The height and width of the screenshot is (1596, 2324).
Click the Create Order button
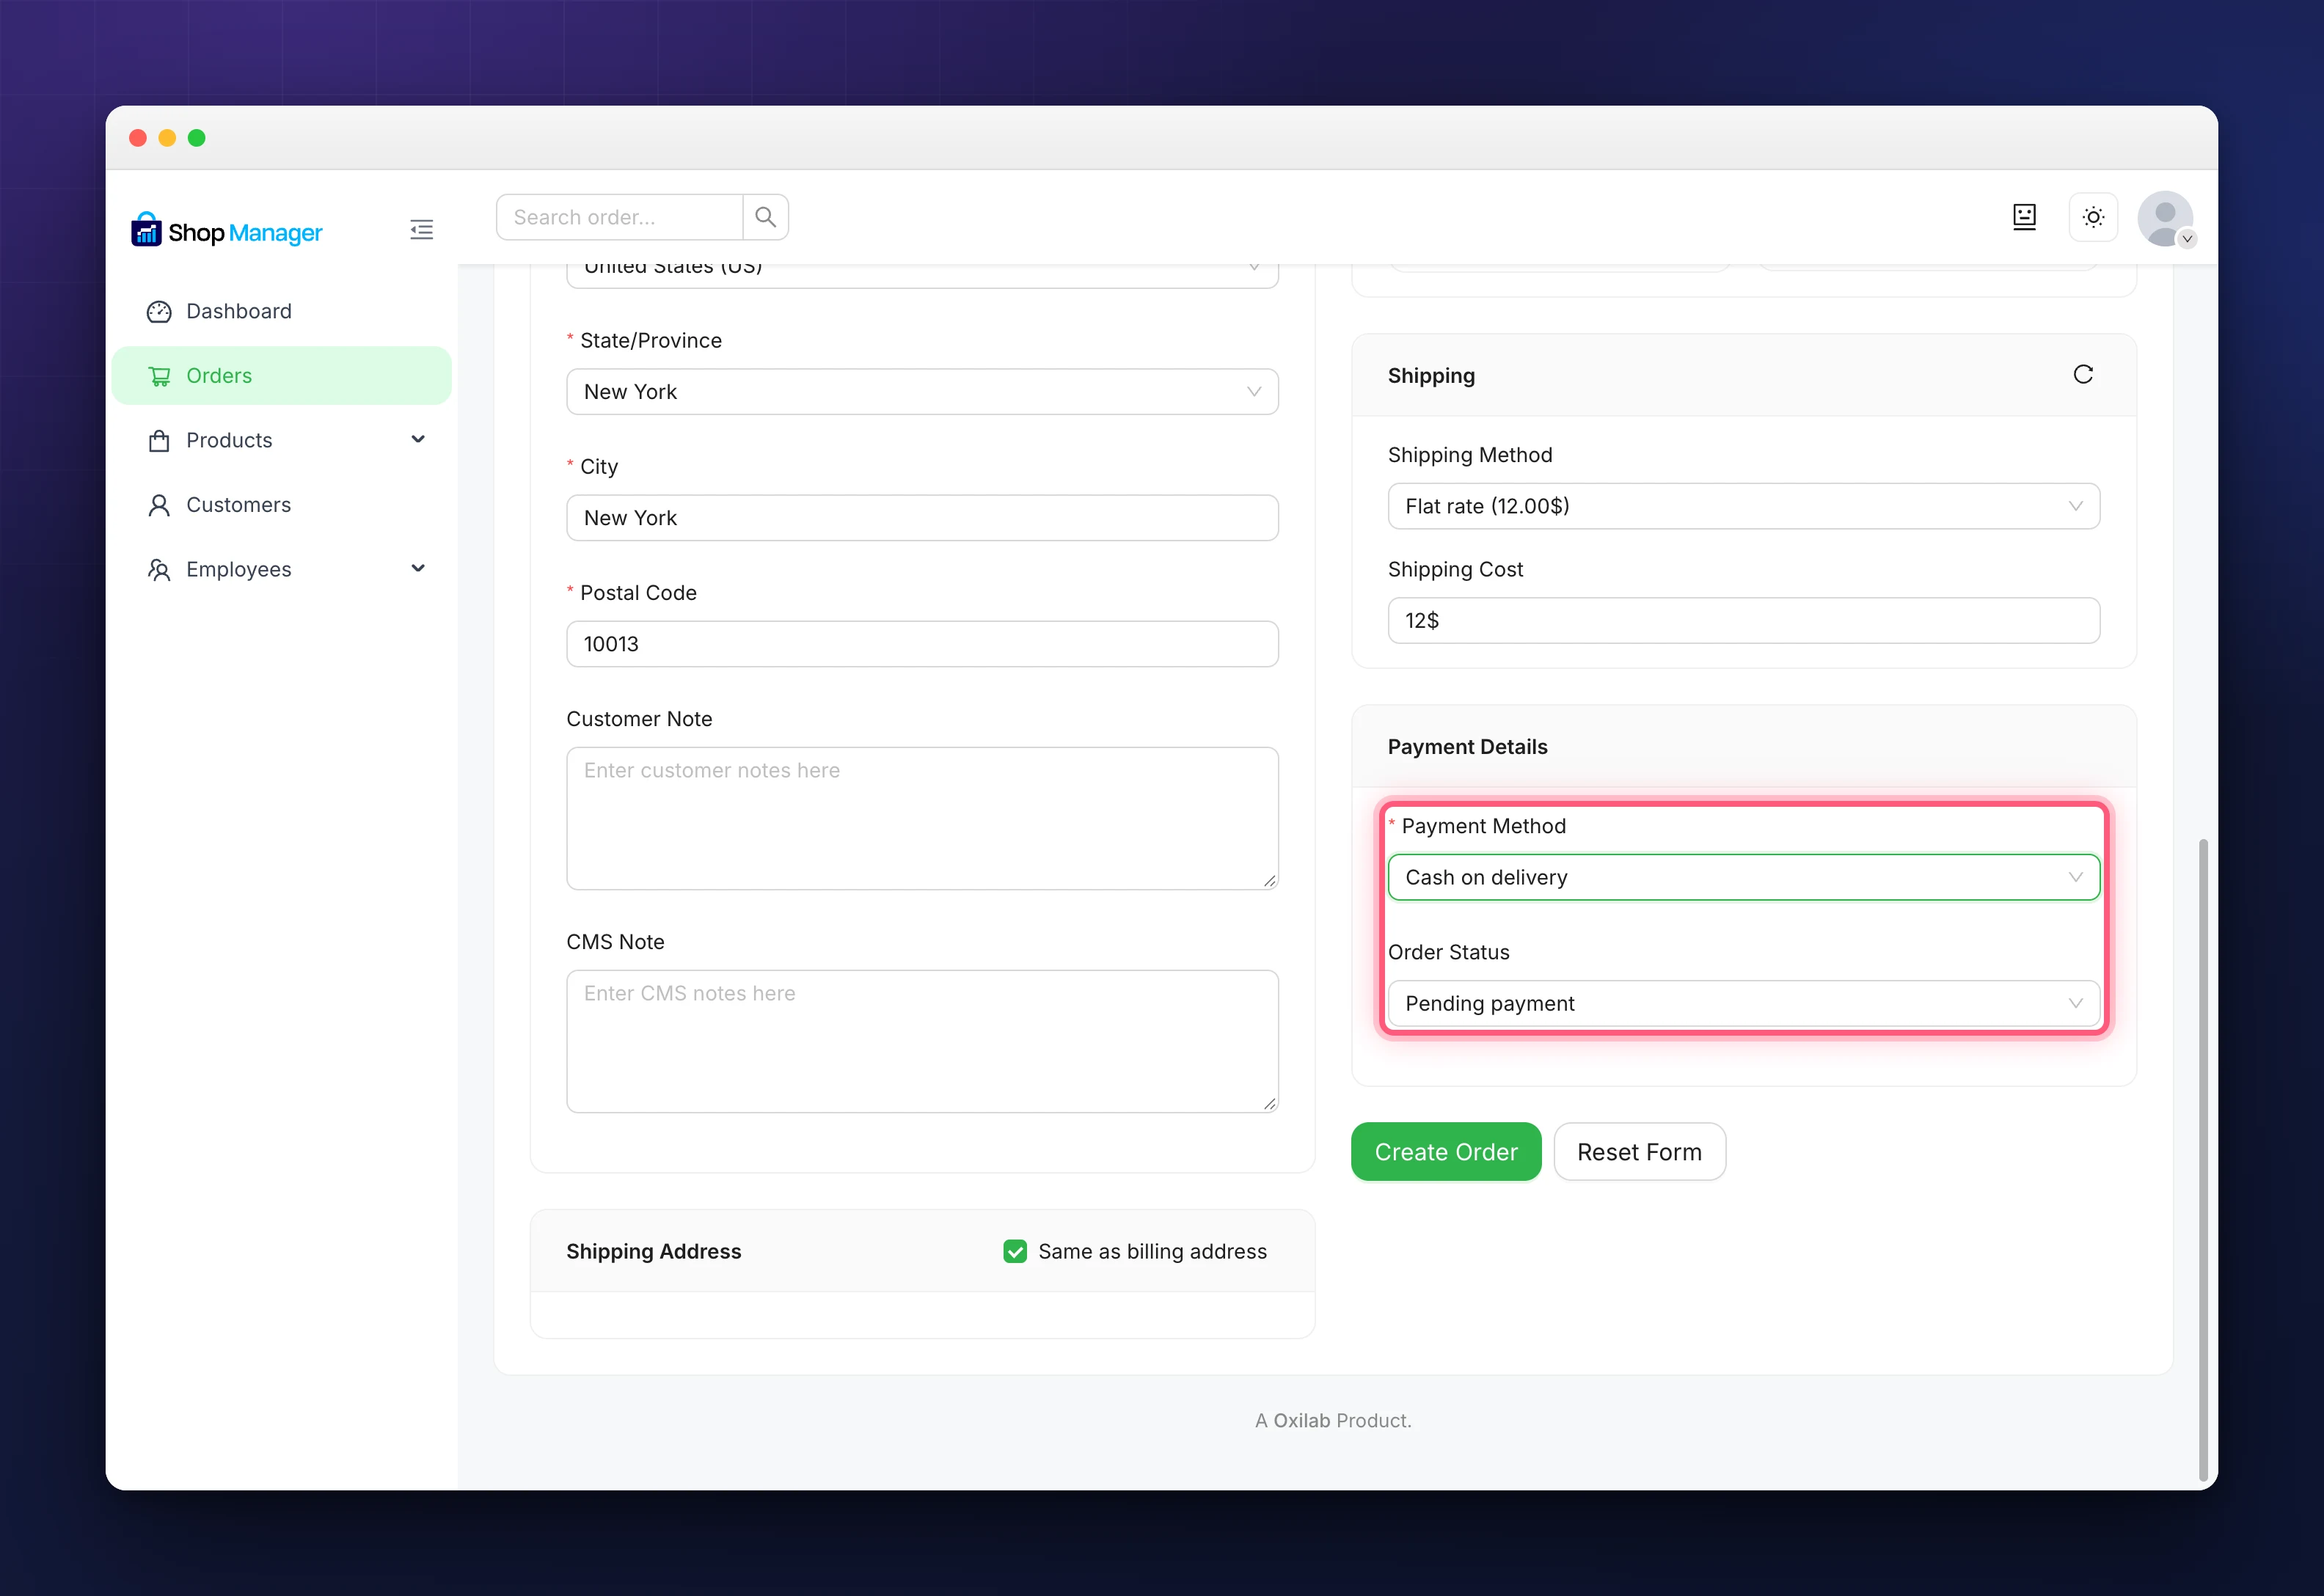pos(1446,1151)
